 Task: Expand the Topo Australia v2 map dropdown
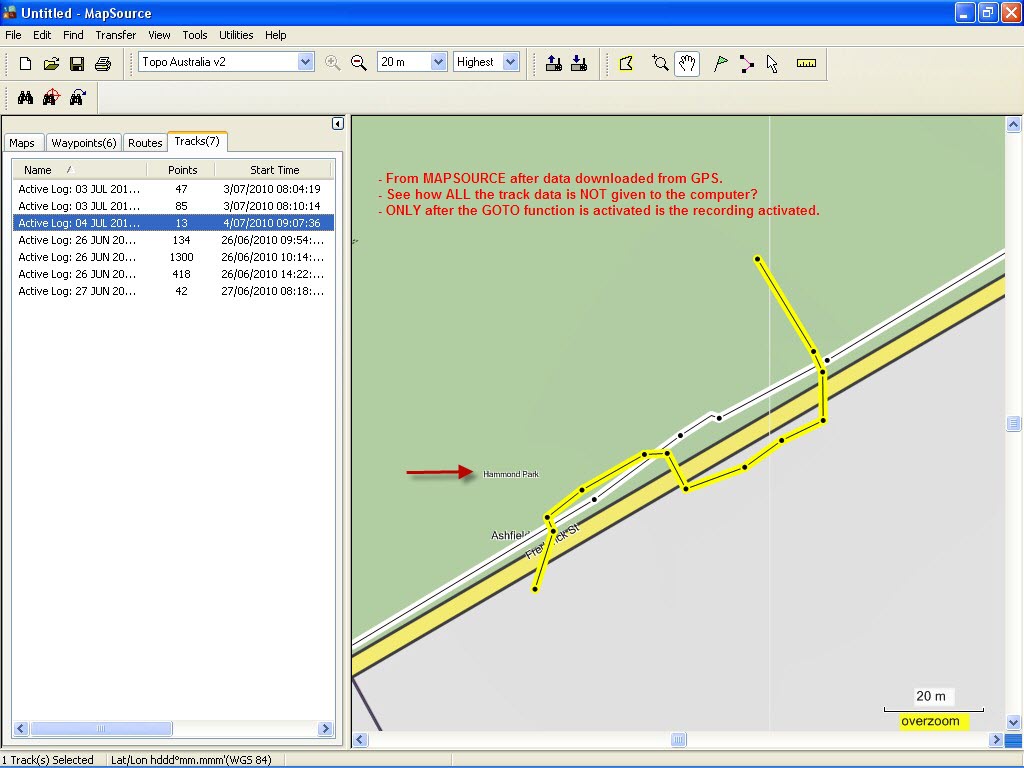pos(305,62)
